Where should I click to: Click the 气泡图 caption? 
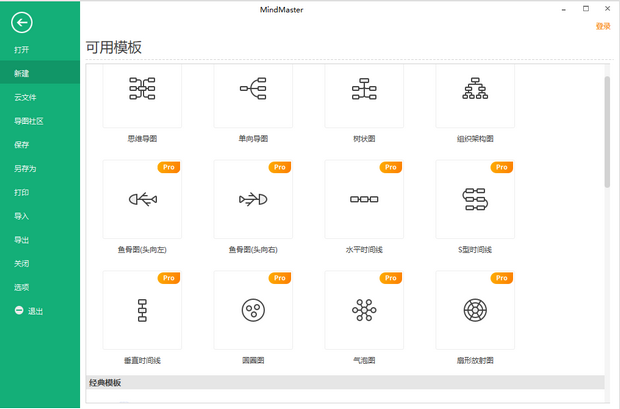[364, 360]
